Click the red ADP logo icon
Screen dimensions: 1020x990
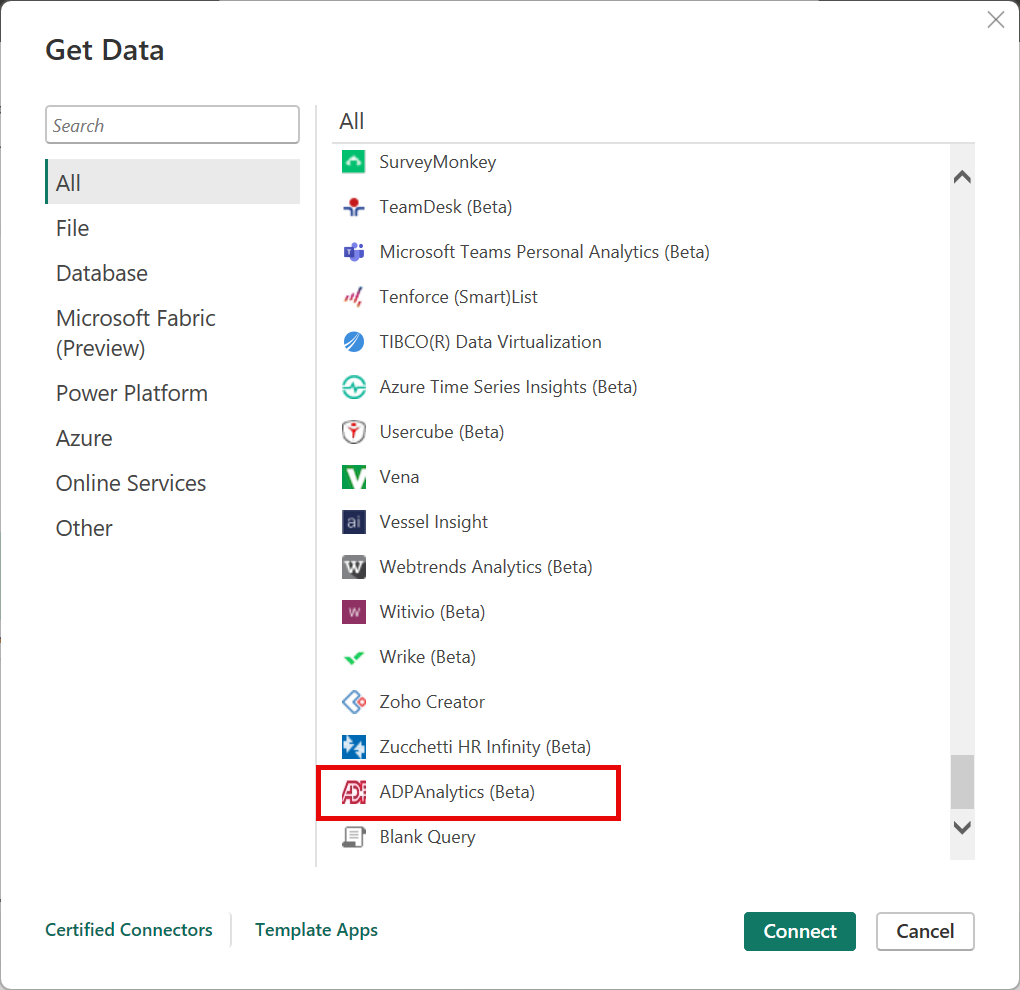353,792
